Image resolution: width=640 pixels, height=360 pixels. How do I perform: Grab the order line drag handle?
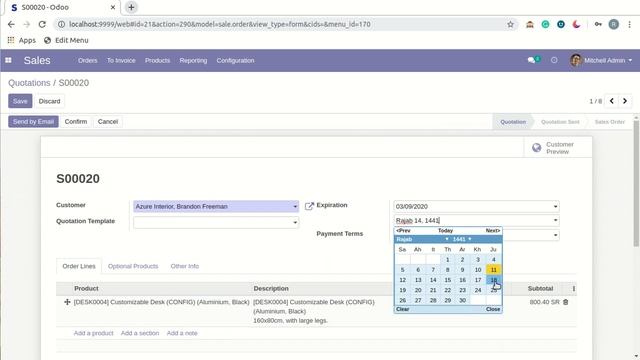coord(67,302)
